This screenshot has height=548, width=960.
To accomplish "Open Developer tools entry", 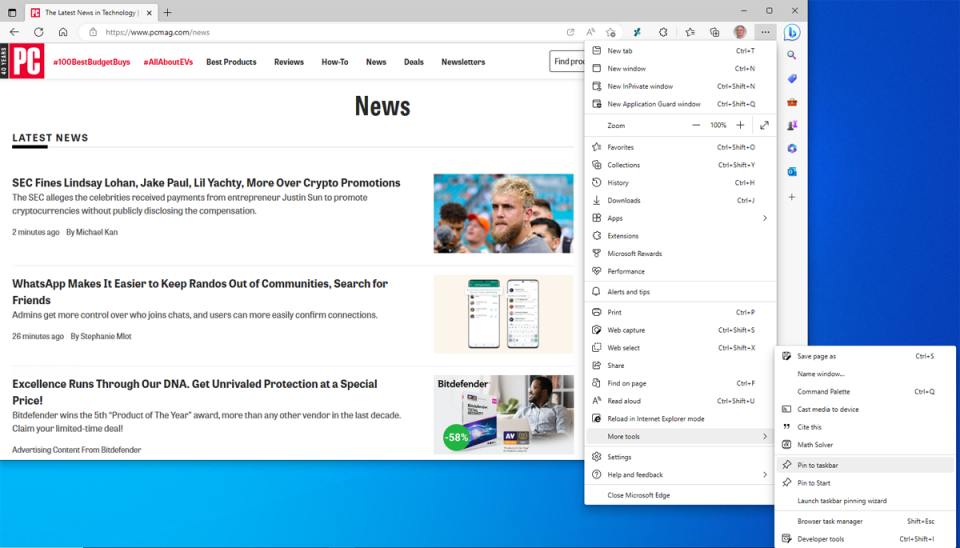I will (865, 539).
